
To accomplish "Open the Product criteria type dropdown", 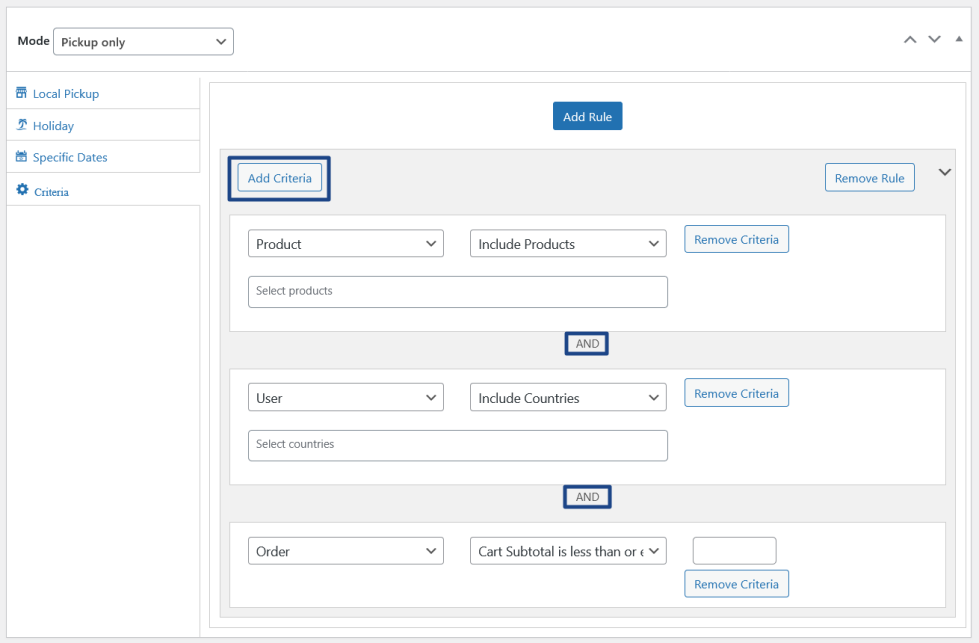I will click(346, 244).
